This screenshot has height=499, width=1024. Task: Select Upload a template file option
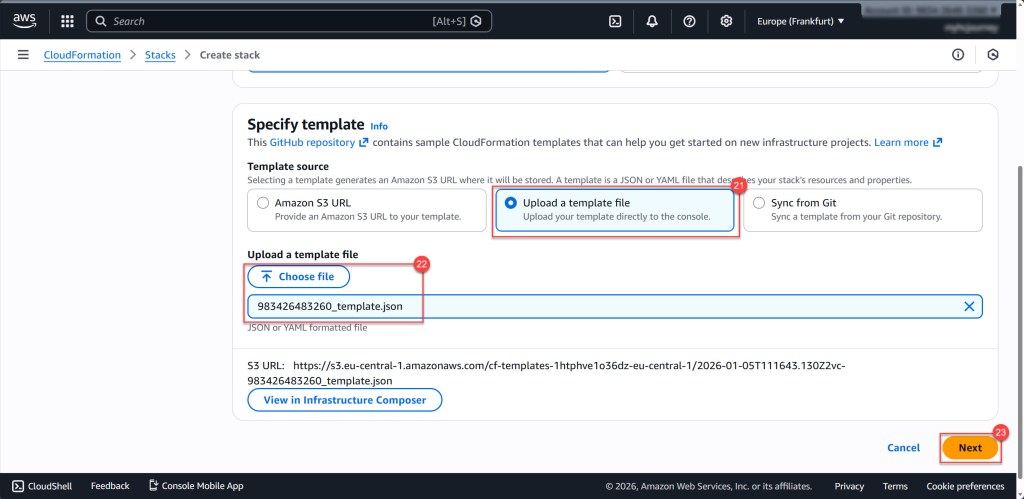coord(510,203)
